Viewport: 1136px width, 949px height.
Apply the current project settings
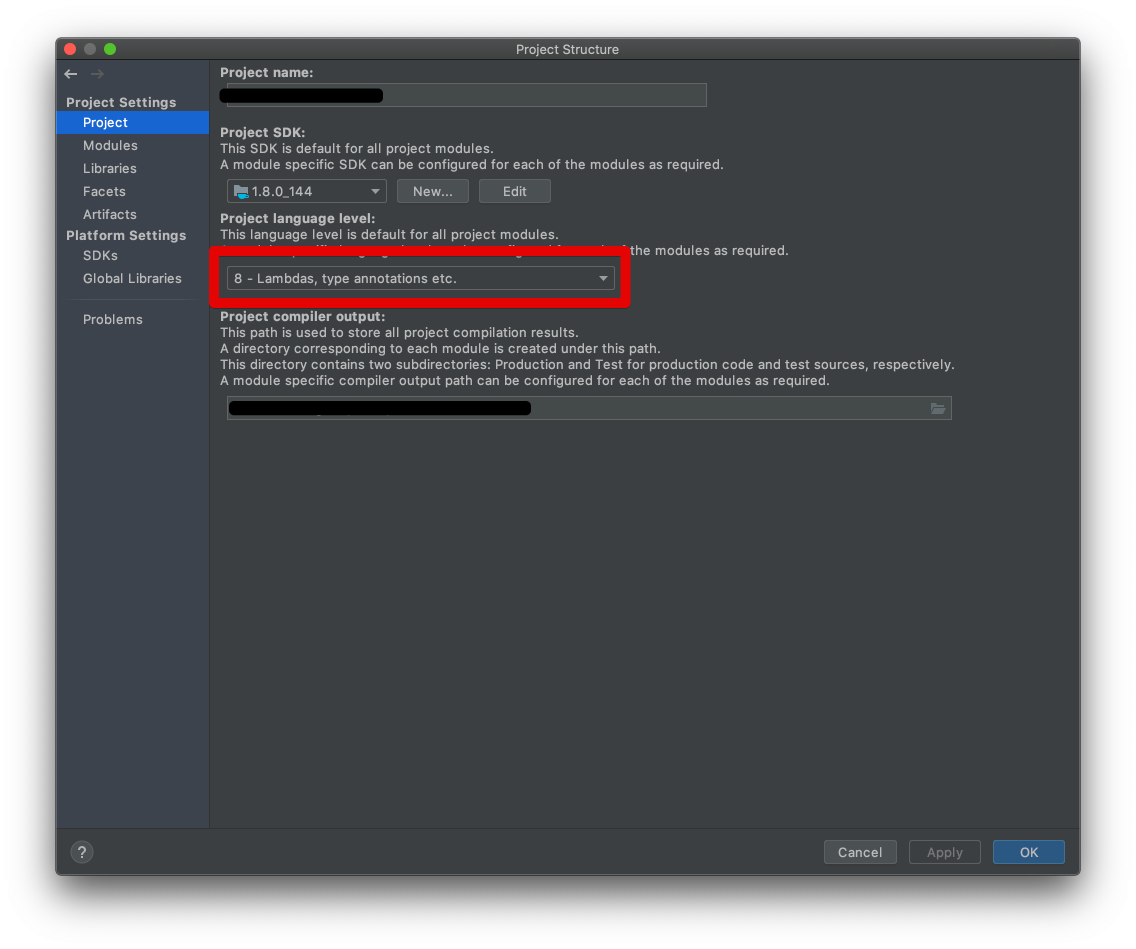click(x=944, y=851)
